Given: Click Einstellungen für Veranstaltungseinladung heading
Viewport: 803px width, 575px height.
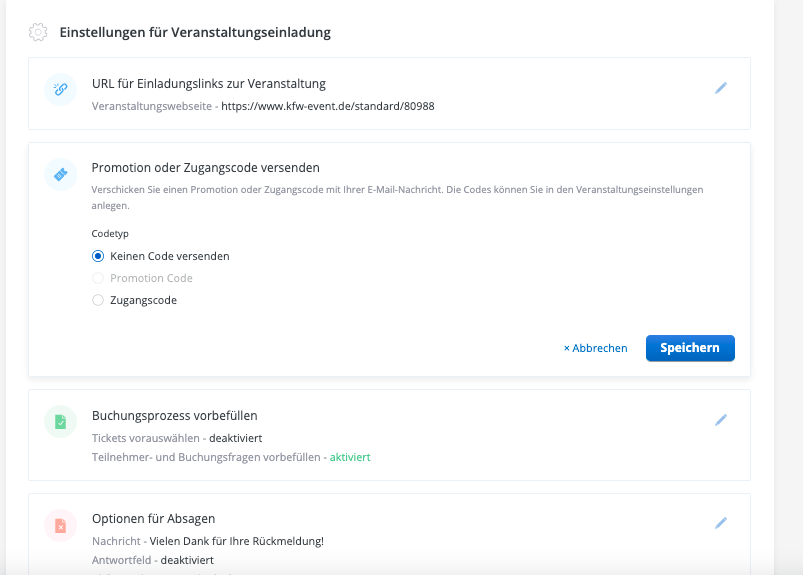Looking at the screenshot, I should (195, 32).
